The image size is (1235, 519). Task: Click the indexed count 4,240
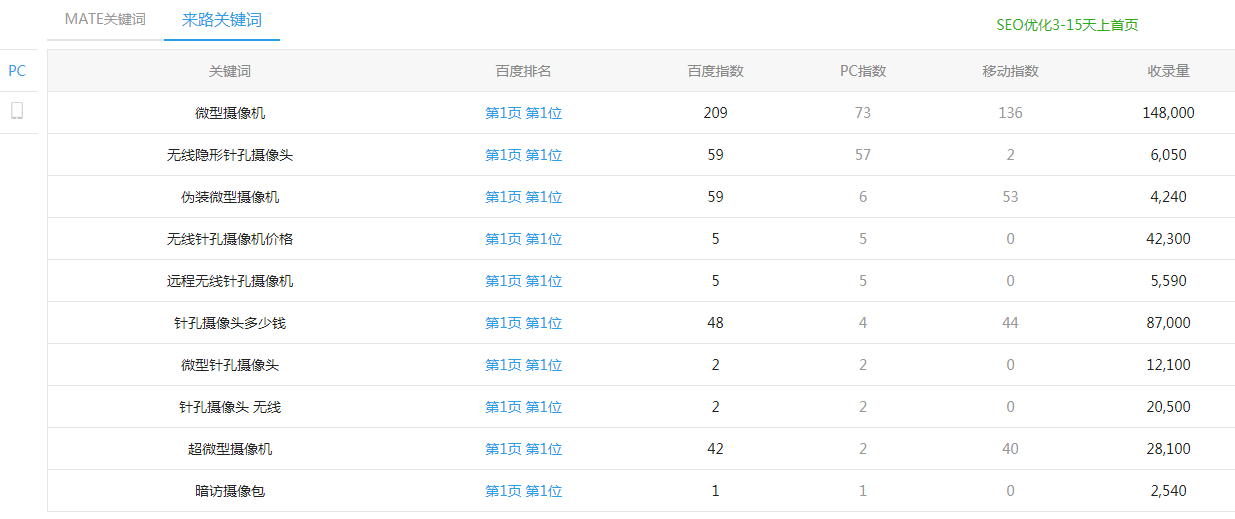(x=1168, y=197)
